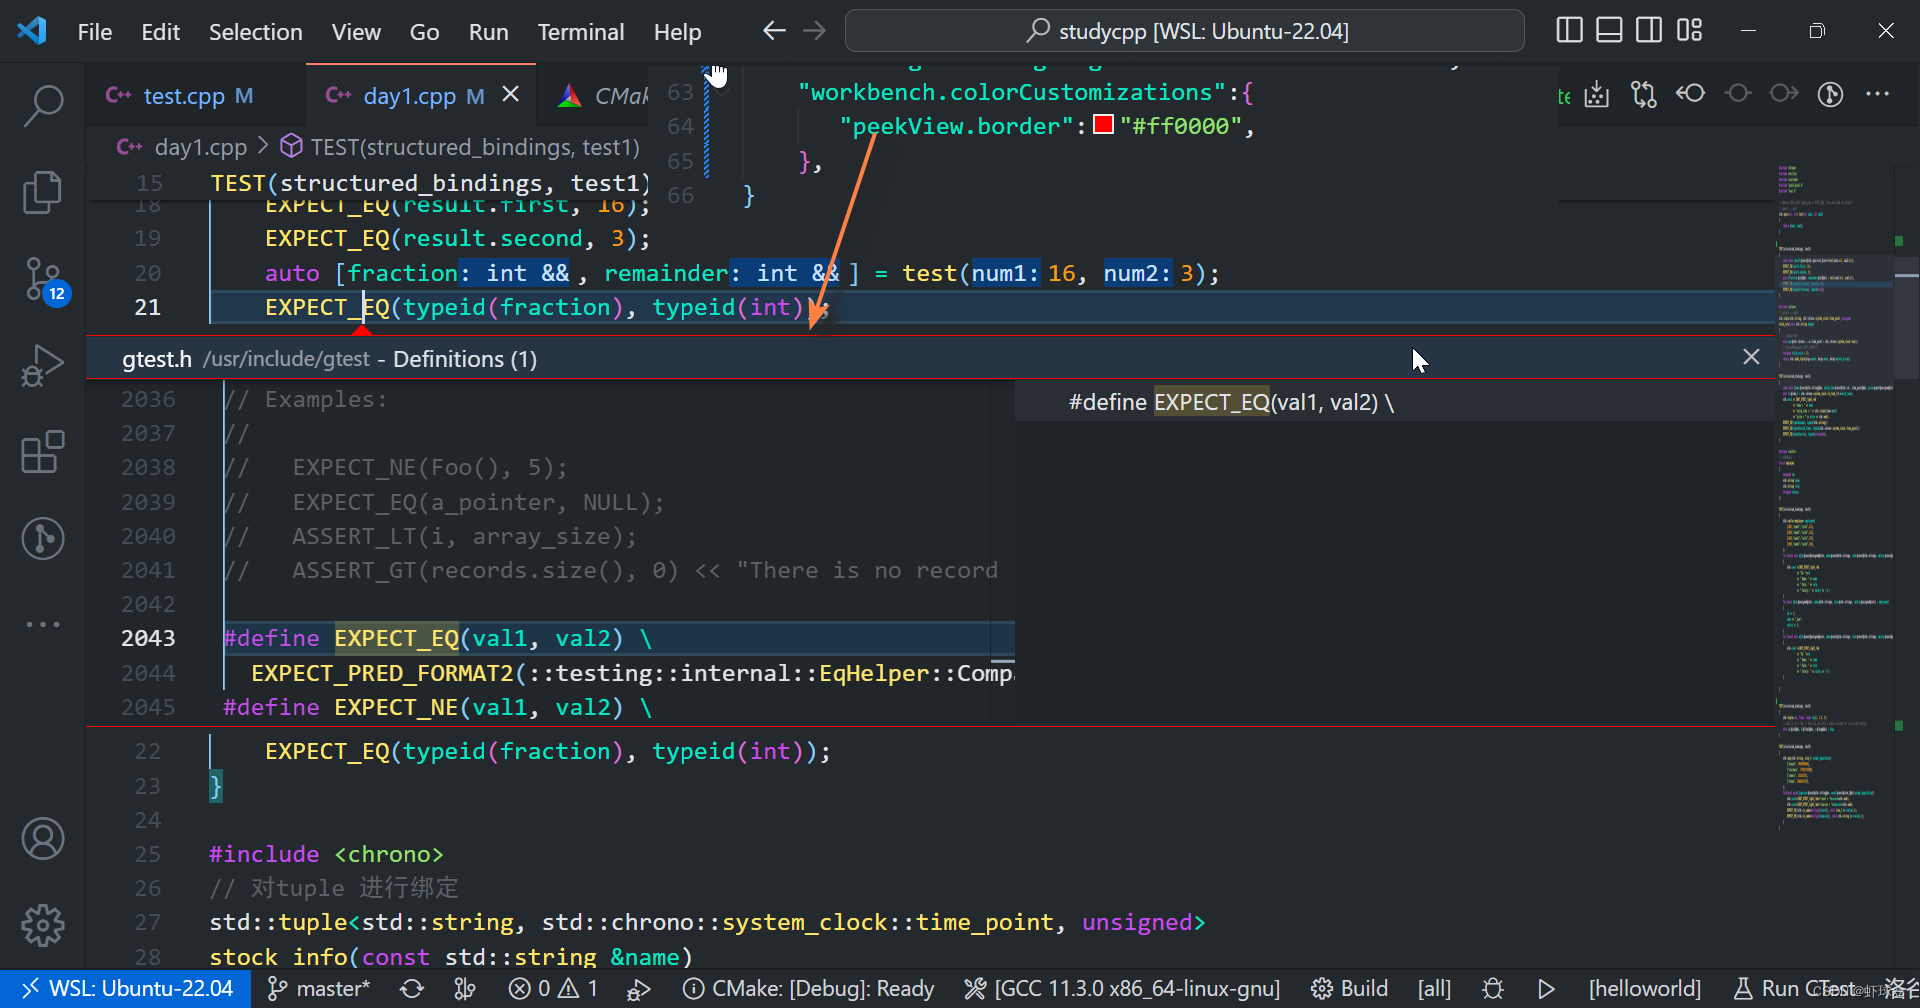This screenshot has width=1920, height=1008.
Task: Open the Help menu
Action: click(677, 32)
